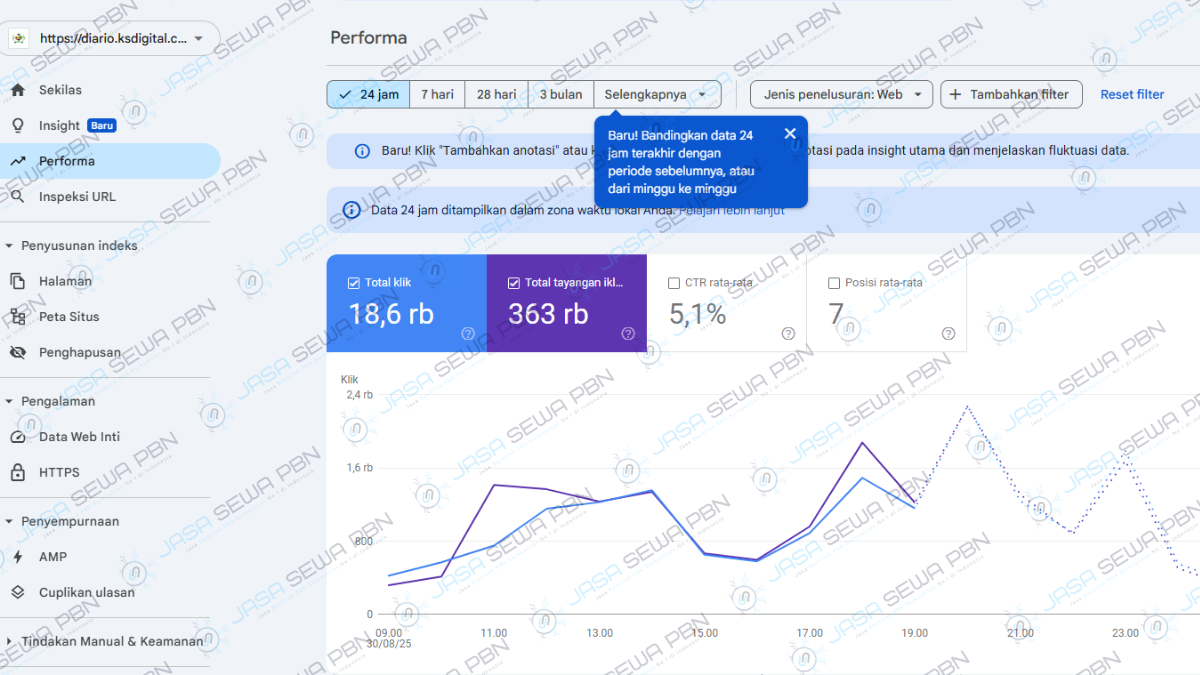Image resolution: width=1200 pixels, height=675 pixels.
Task: Click the Reset filter link
Action: [x=1132, y=95]
